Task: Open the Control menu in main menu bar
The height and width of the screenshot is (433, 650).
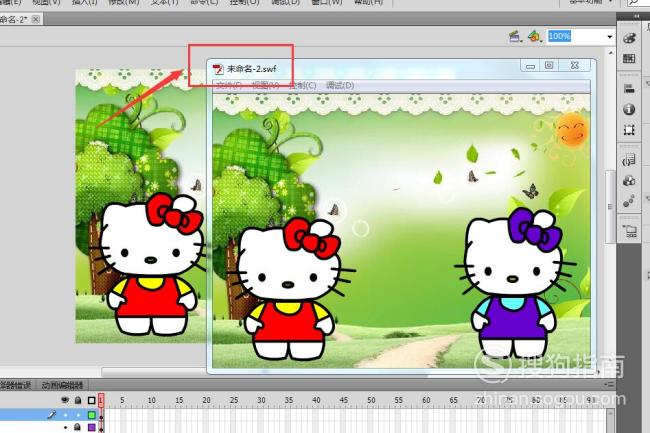Action: 245,2
